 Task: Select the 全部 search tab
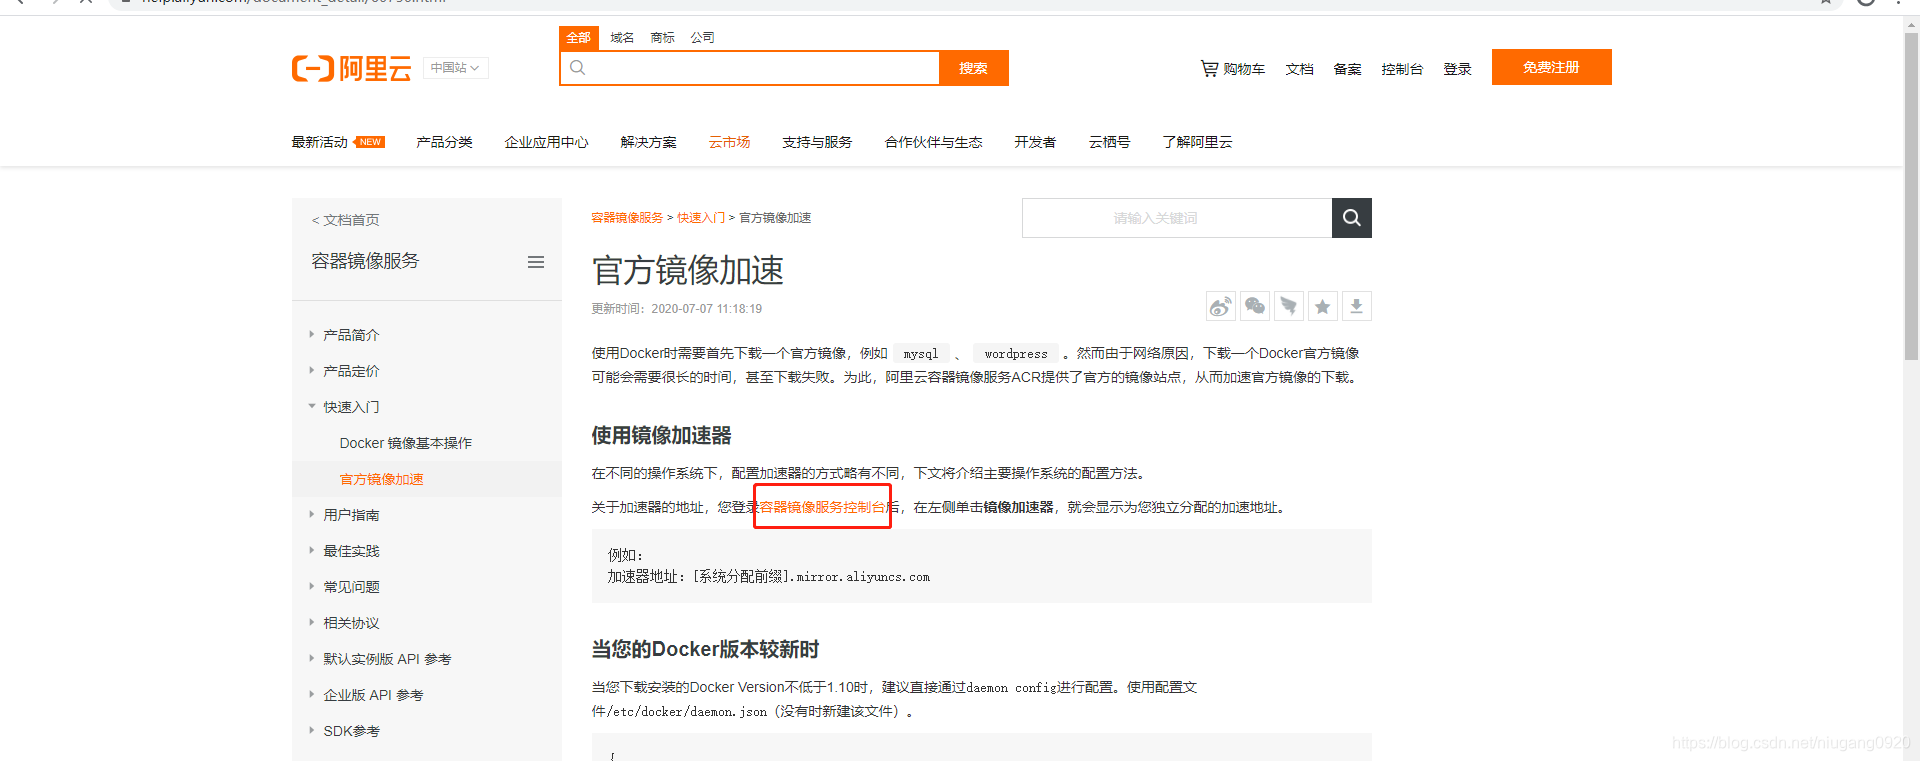pyautogui.click(x=578, y=38)
